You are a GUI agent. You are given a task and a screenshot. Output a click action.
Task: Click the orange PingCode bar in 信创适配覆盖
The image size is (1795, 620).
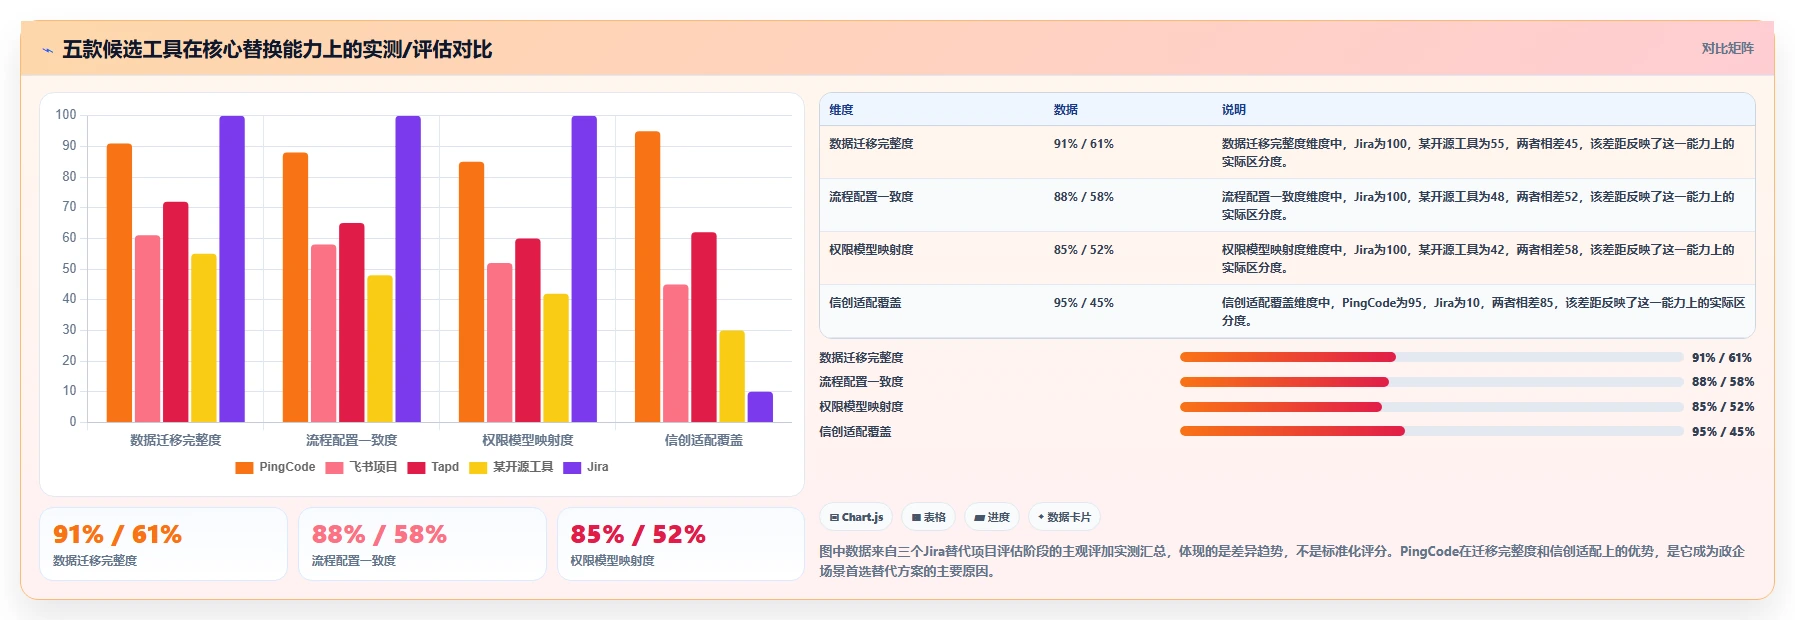pos(647,277)
